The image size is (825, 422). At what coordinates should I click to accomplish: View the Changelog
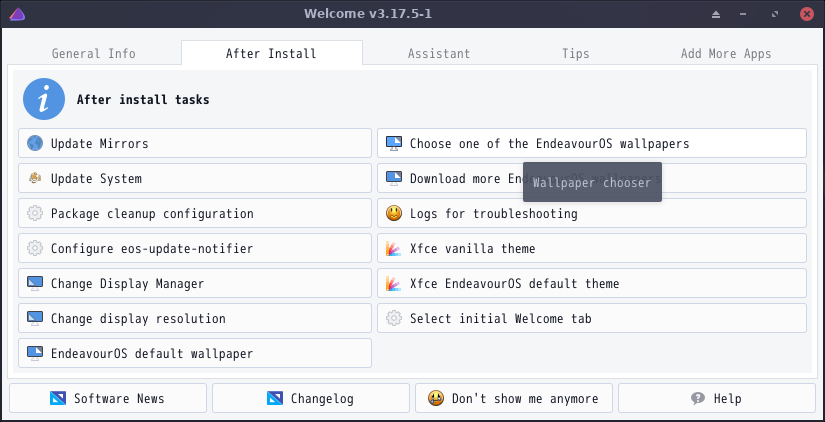click(311, 398)
